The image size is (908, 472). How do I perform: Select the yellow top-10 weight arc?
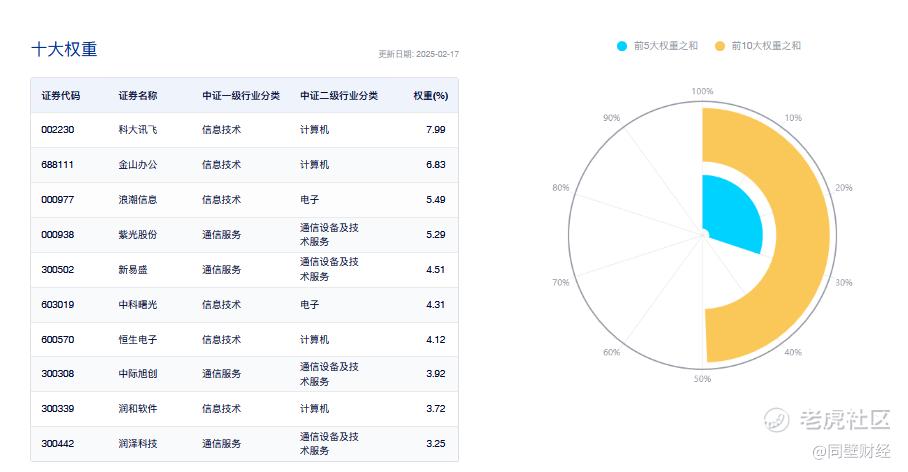pyautogui.click(x=805, y=235)
